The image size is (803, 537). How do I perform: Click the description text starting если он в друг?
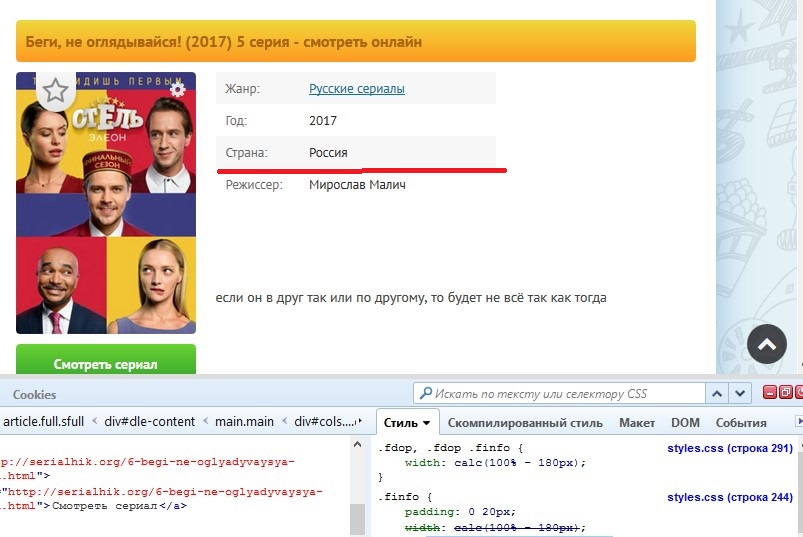[411, 297]
